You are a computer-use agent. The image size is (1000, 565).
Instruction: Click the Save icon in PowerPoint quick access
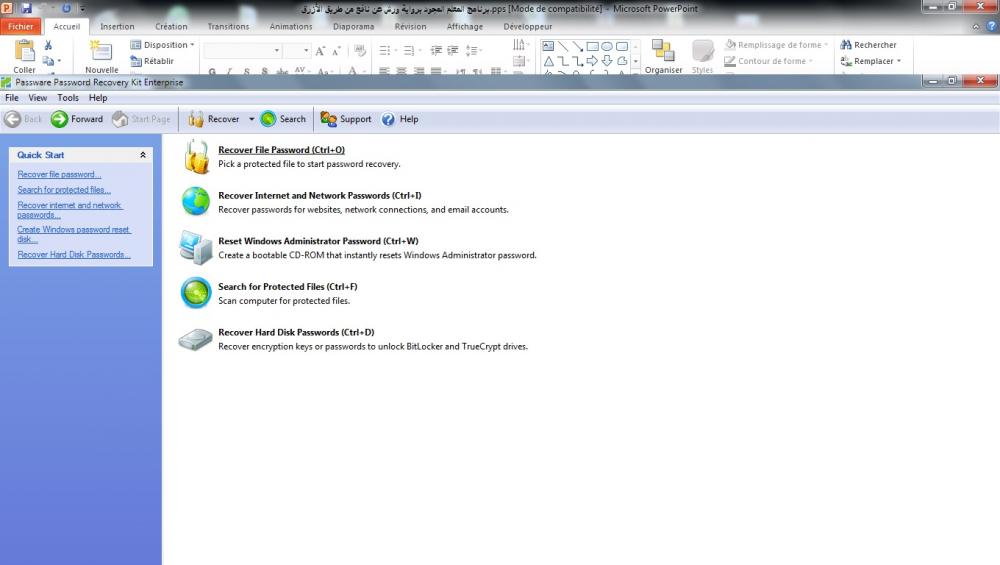point(26,8)
